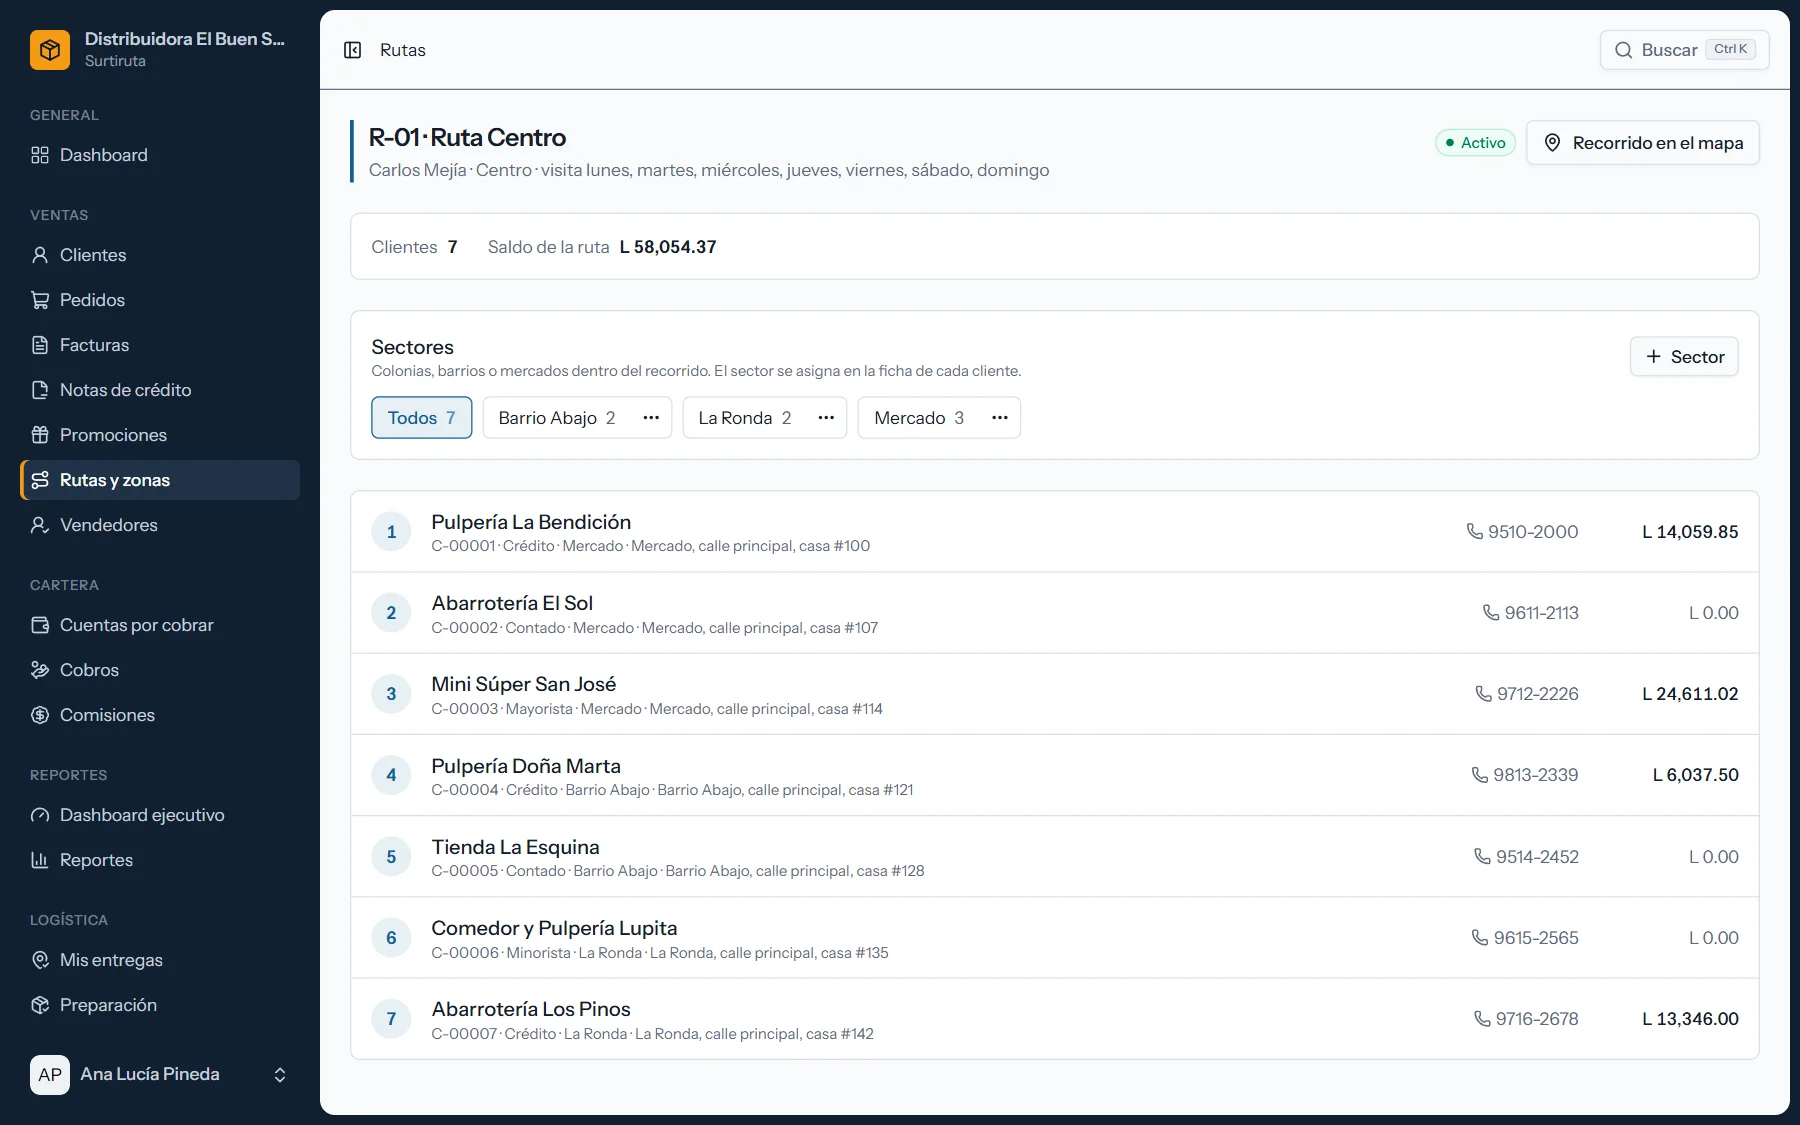Open Recorrido en el mapa
This screenshot has width=1800, height=1125.
(1643, 143)
